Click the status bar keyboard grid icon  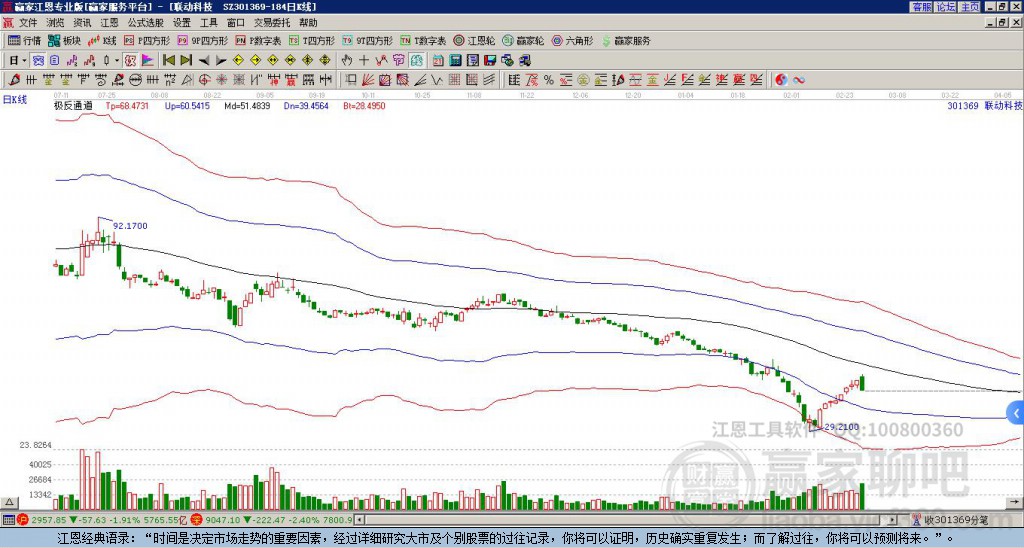click(8, 520)
